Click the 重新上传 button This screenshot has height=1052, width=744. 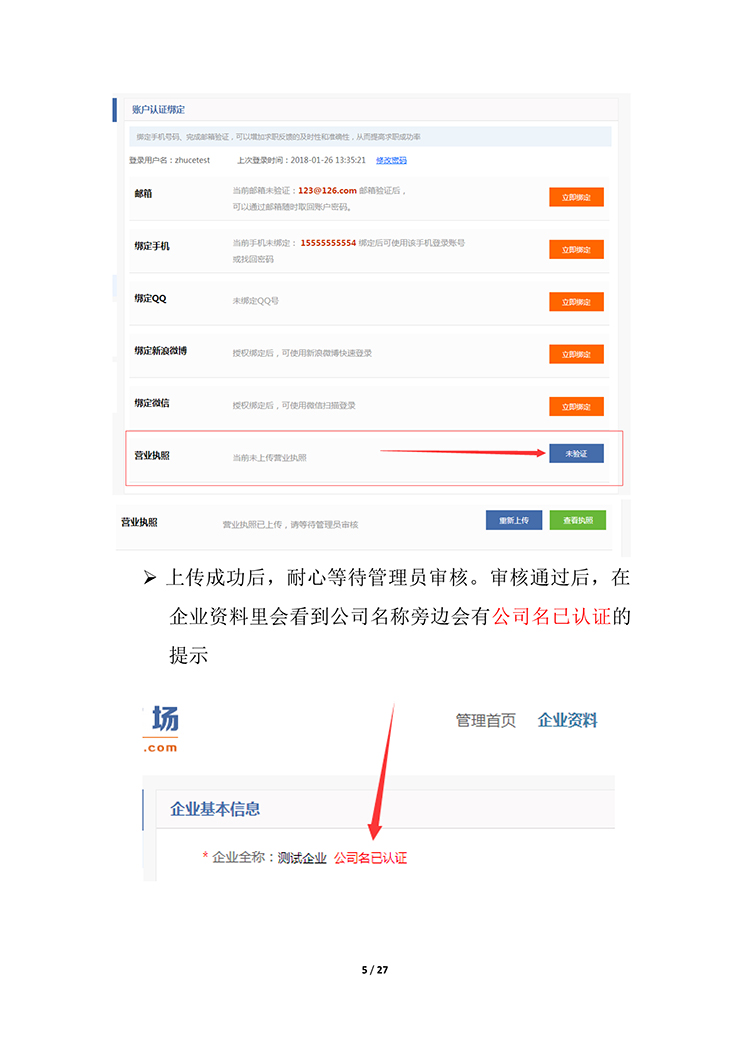tap(514, 520)
